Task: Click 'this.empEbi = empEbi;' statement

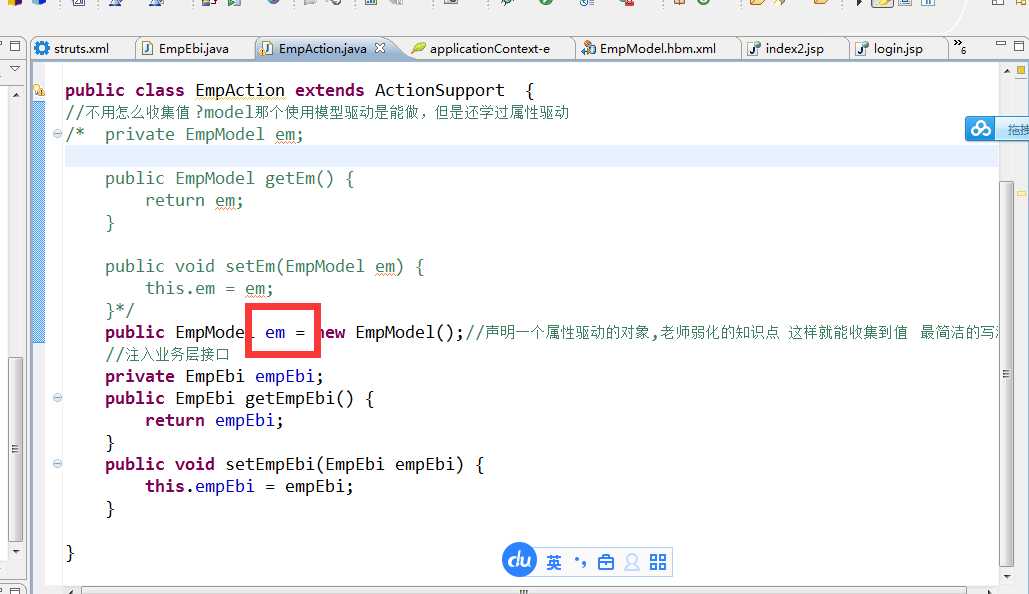Action: [x=249, y=486]
